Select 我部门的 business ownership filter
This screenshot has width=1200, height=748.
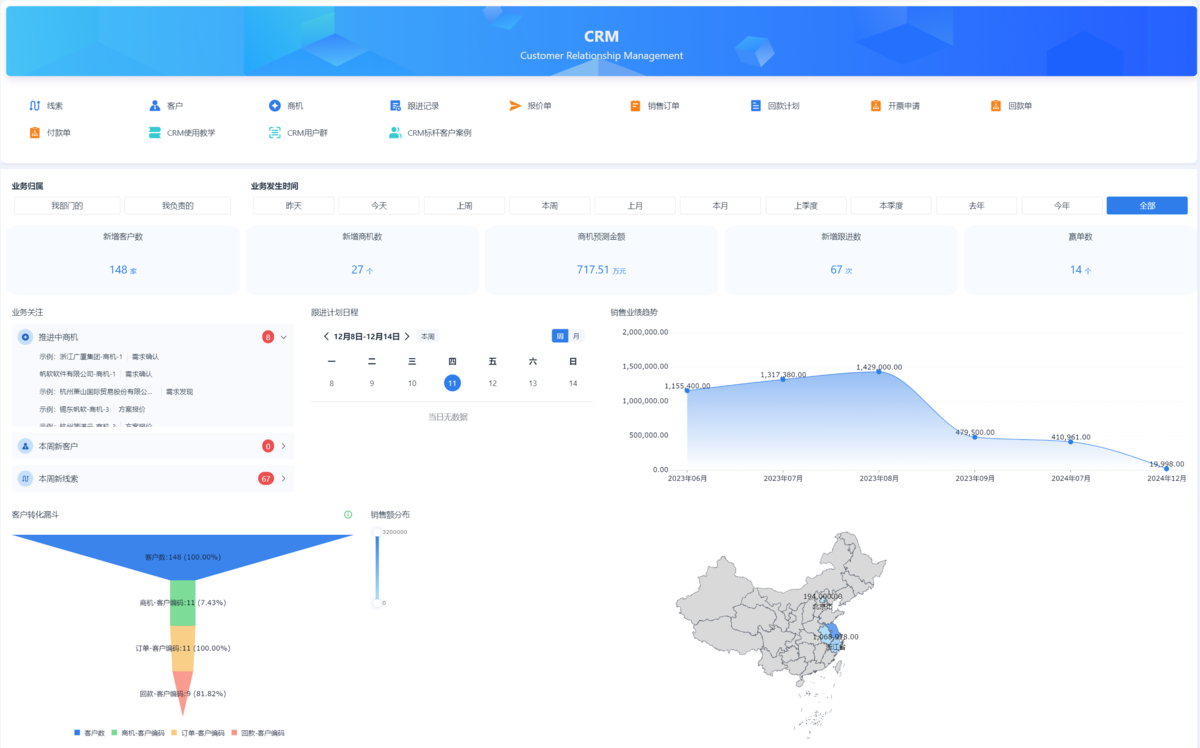tap(68, 205)
